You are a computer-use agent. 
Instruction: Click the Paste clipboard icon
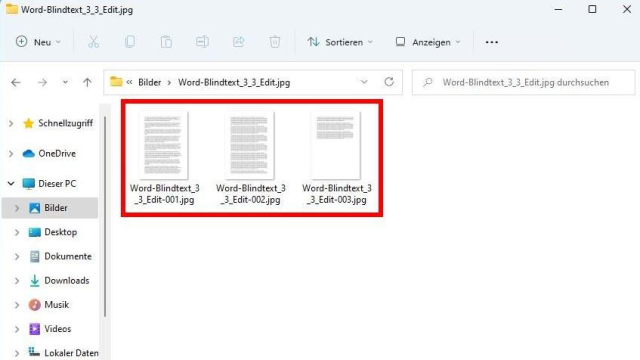166,42
